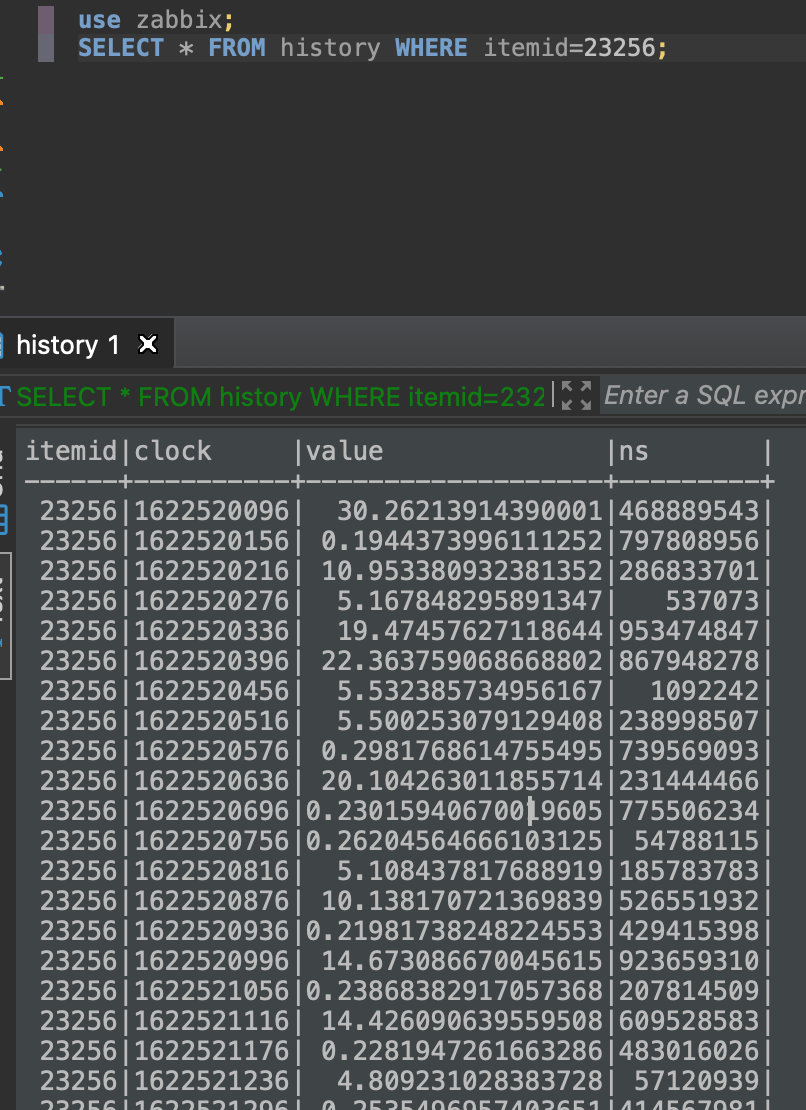Select ns value 797808956
Image resolution: width=806 pixels, height=1110 pixels.
(689, 541)
